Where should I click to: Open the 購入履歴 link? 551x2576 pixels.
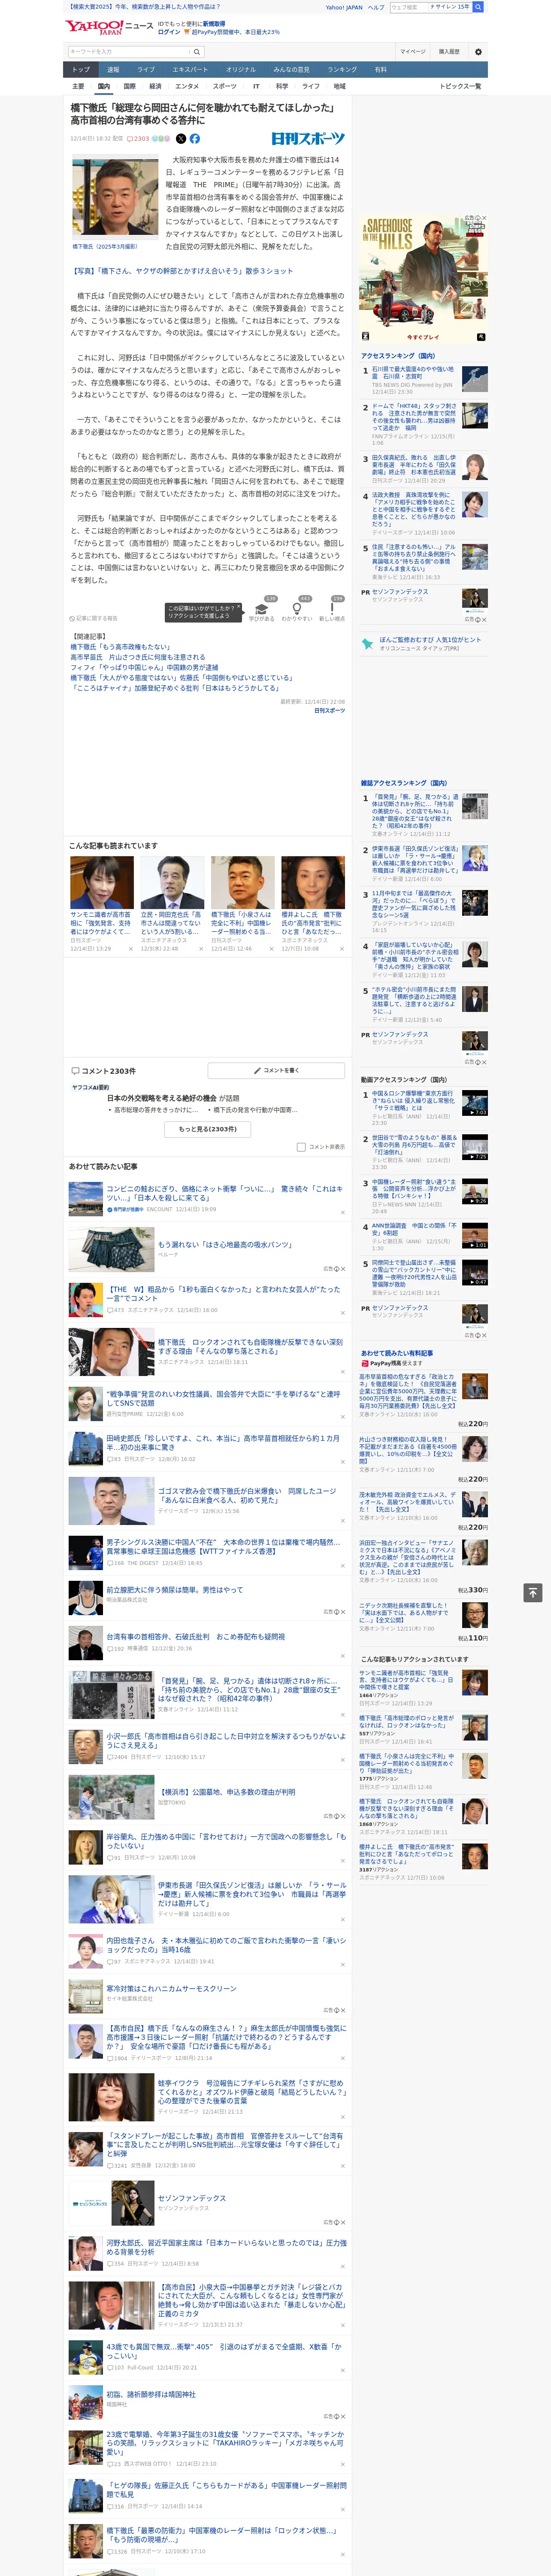(x=449, y=52)
